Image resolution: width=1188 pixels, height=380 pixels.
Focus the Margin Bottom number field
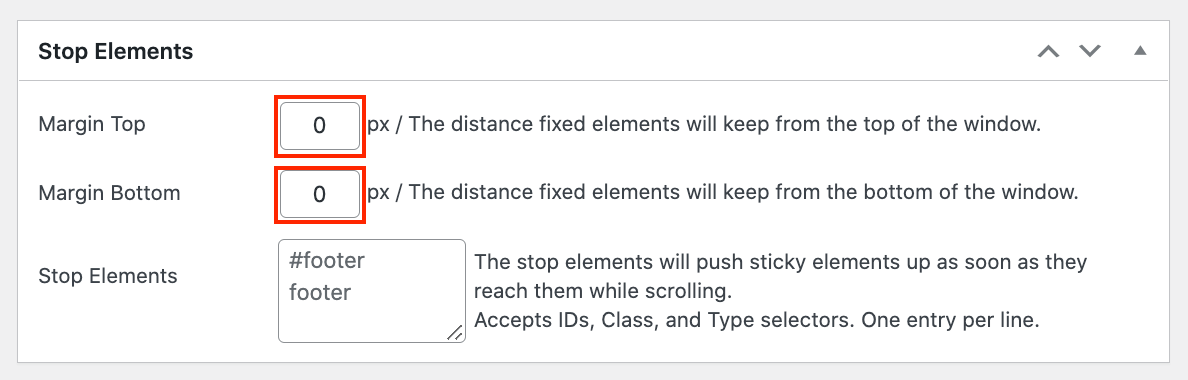pos(320,195)
